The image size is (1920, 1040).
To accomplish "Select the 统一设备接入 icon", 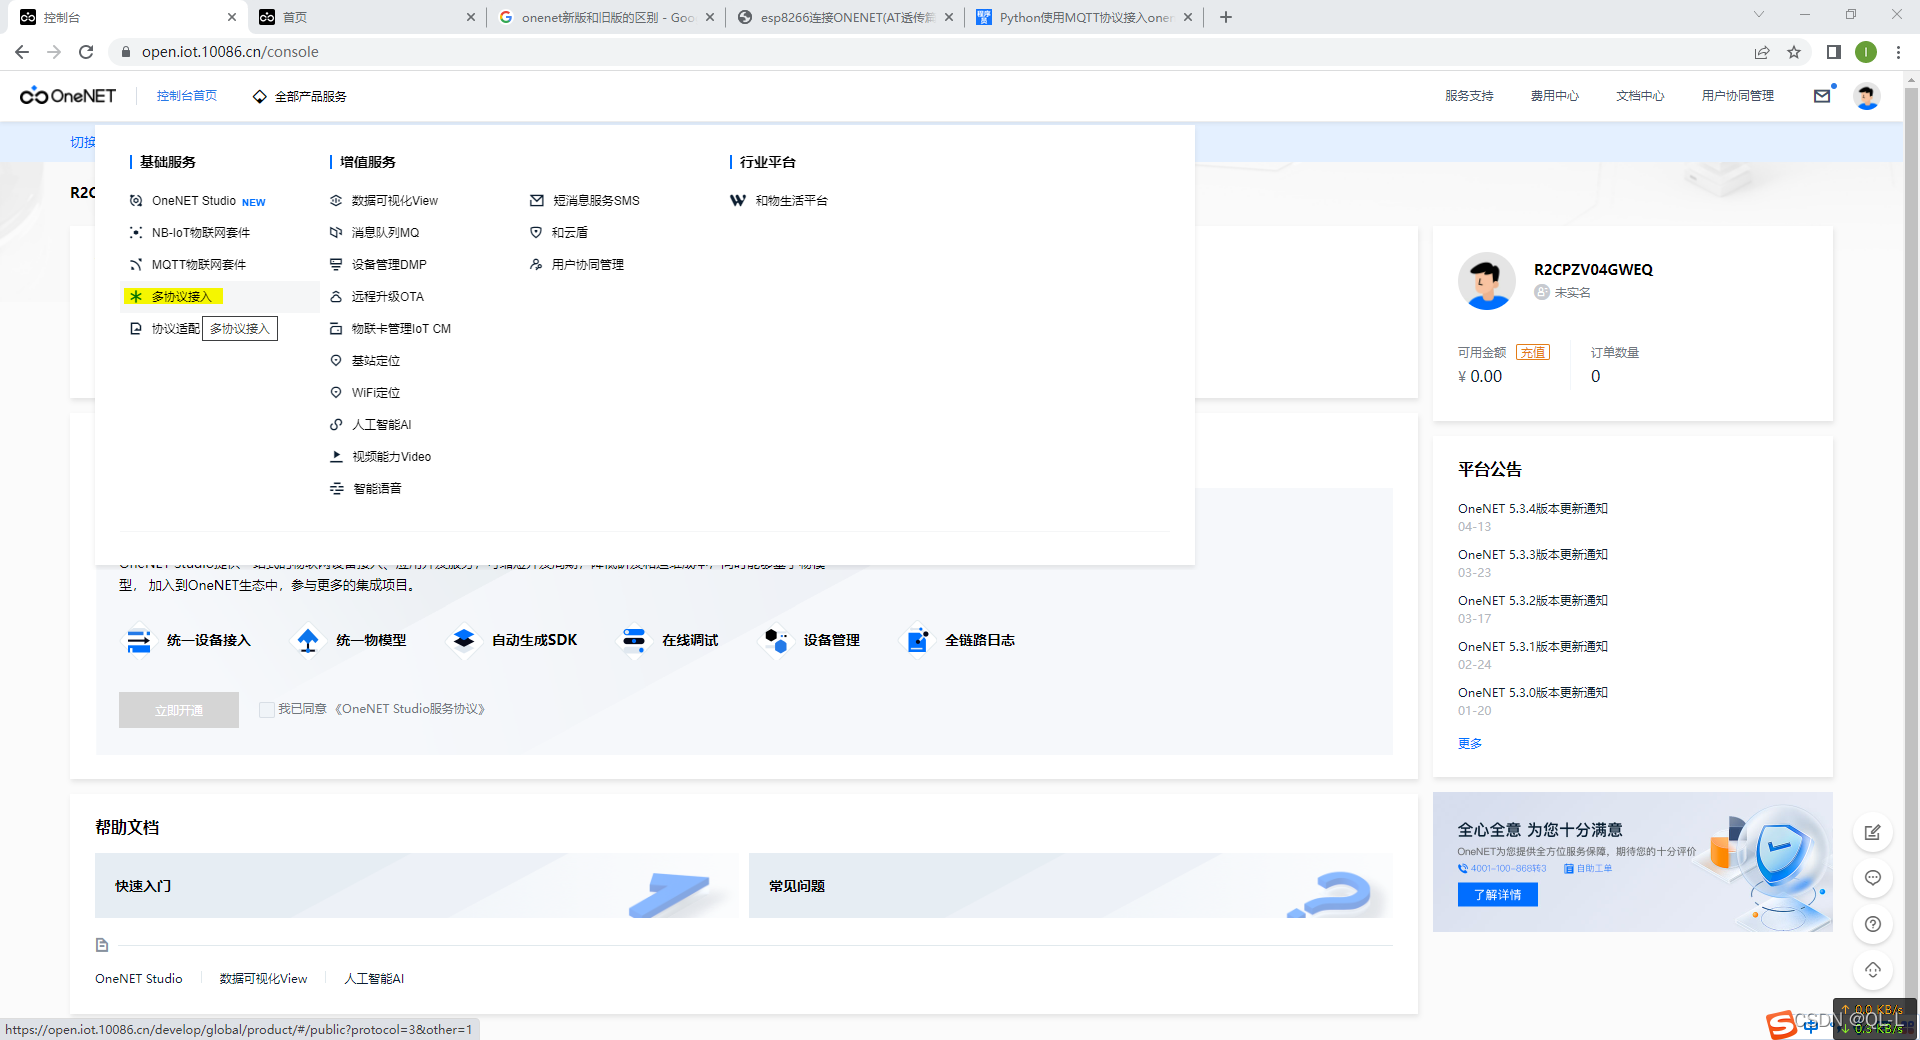I will point(139,641).
